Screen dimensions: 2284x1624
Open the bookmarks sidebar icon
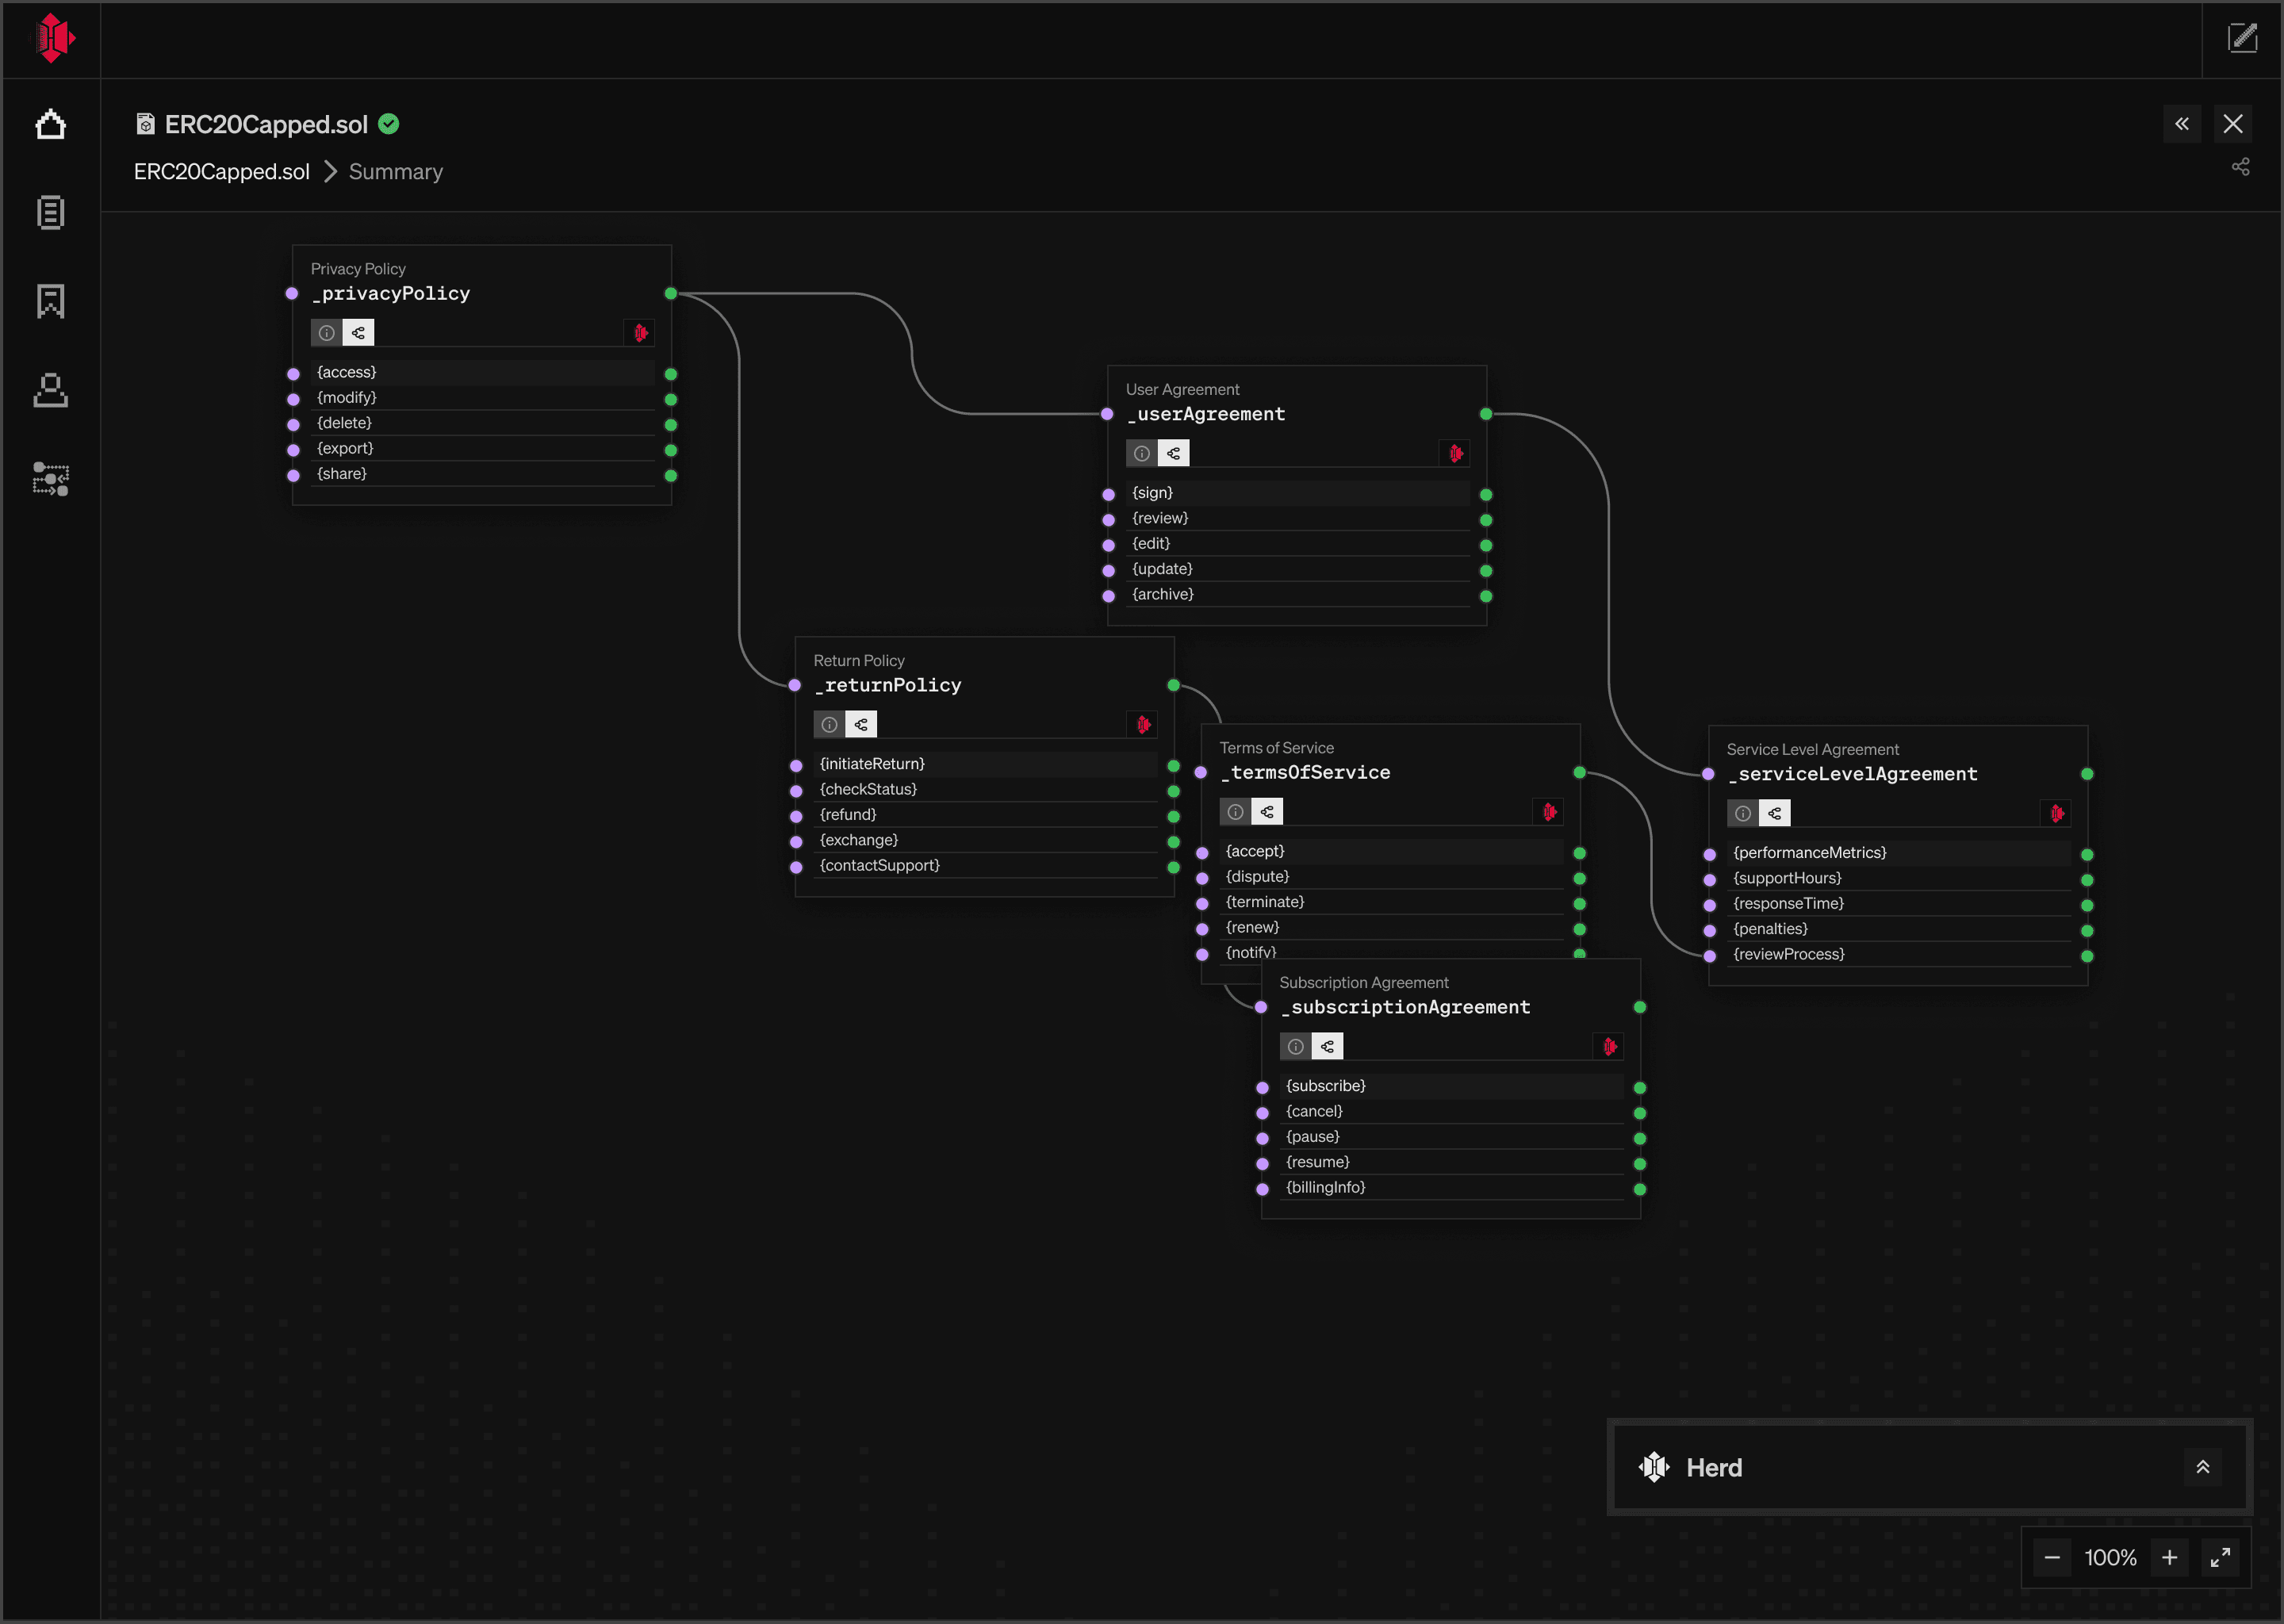click(50, 301)
